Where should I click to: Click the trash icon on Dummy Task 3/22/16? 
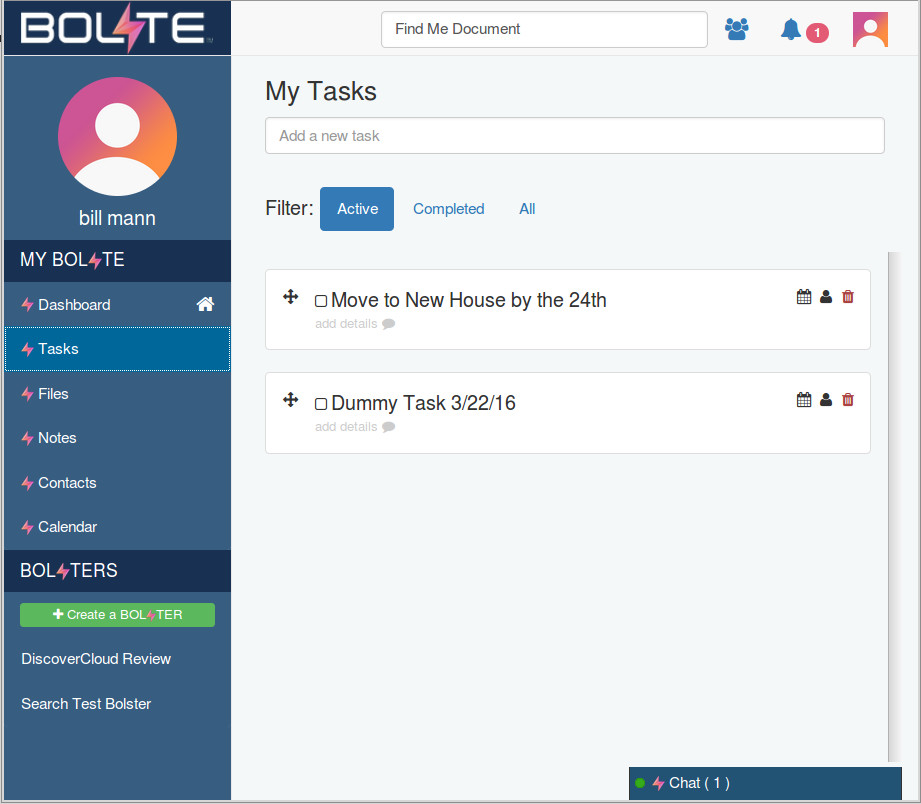(x=847, y=399)
